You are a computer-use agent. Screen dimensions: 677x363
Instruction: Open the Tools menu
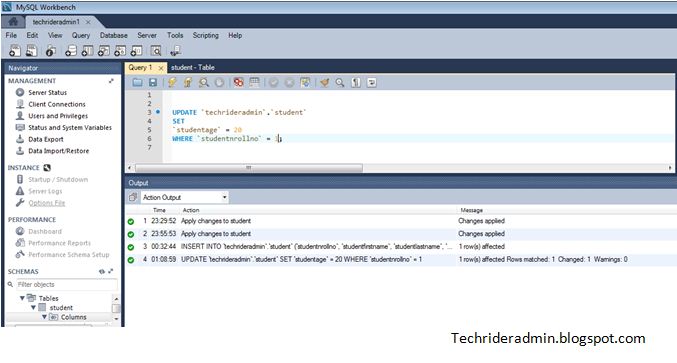(175, 35)
